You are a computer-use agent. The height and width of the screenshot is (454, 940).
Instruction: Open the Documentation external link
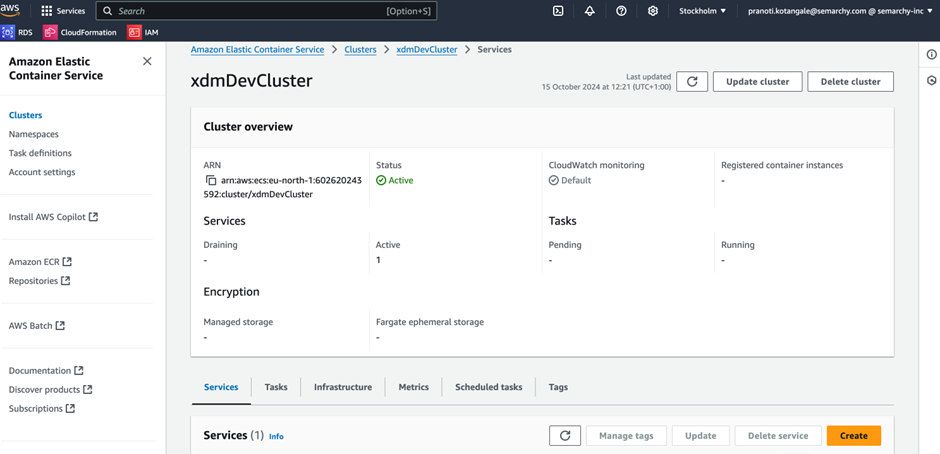[x=46, y=371]
